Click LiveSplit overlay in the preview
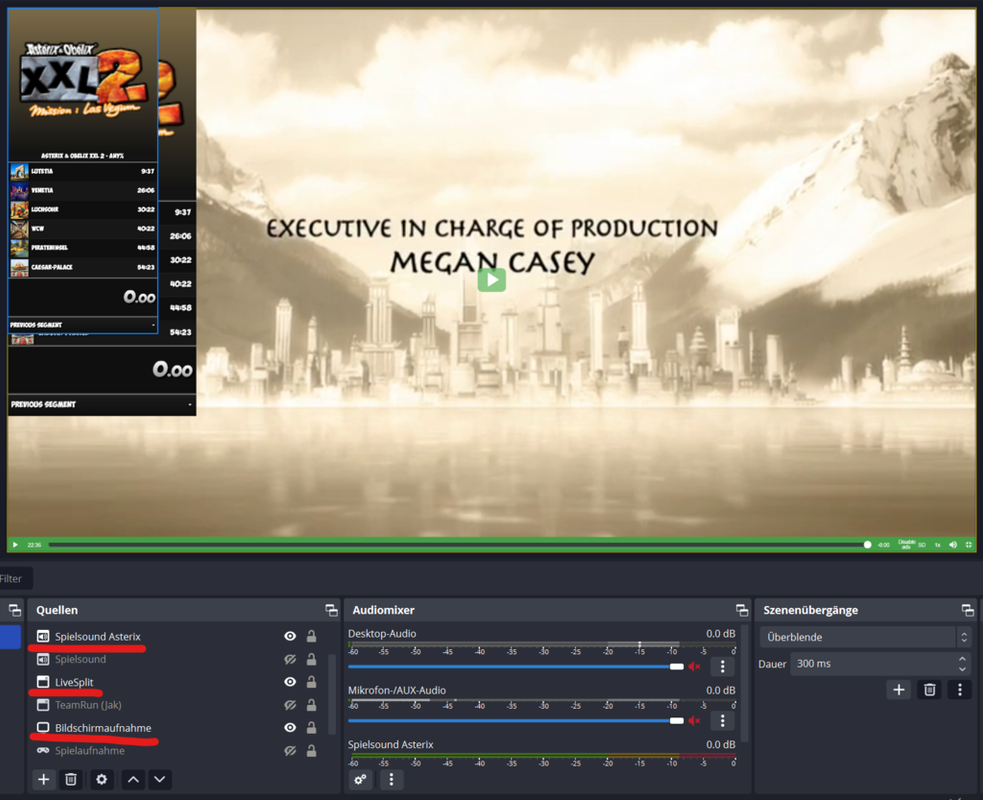The width and height of the screenshot is (983, 800). [82, 171]
